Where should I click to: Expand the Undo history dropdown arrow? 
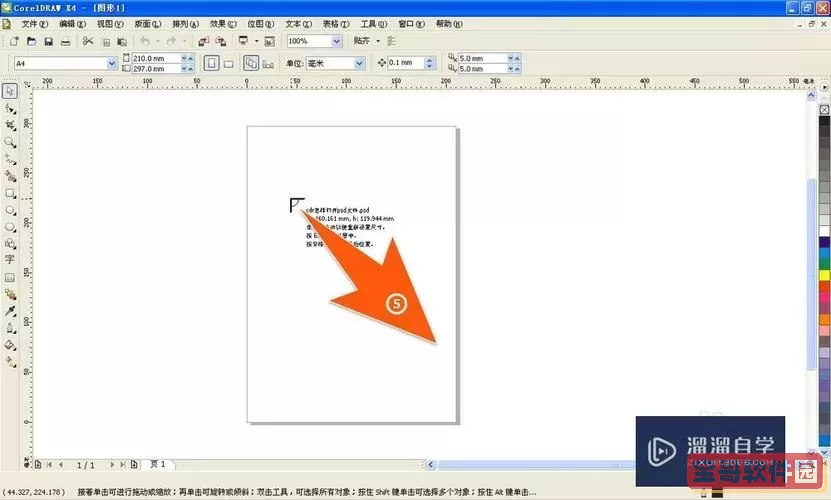coord(157,41)
